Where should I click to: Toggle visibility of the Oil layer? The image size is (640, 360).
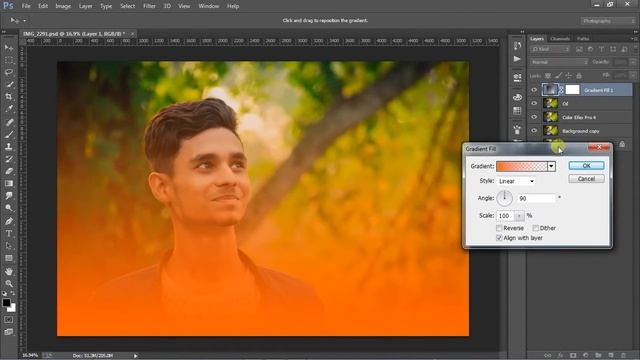pos(534,103)
